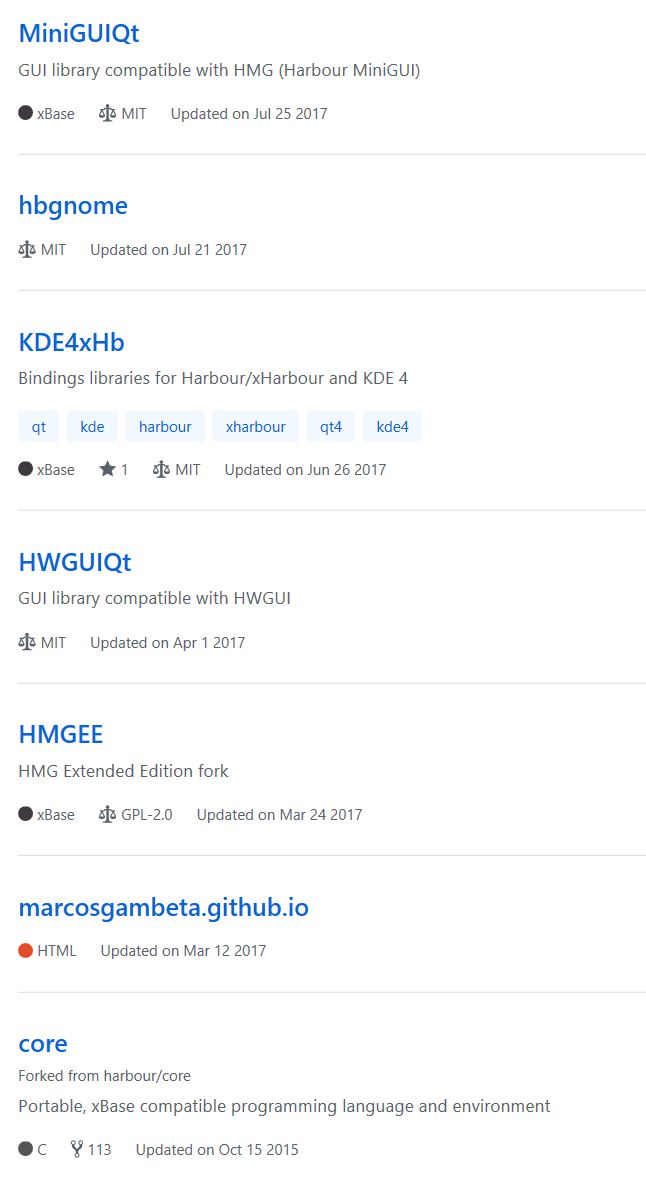Click the xBase language dot on MiniGUIQt
646x1188 pixels.
point(26,113)
